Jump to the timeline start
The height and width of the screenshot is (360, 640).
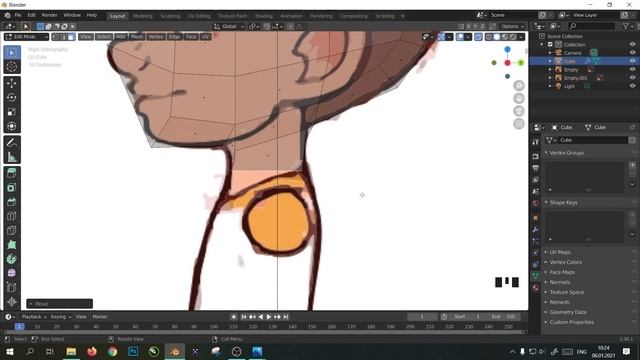244,317
